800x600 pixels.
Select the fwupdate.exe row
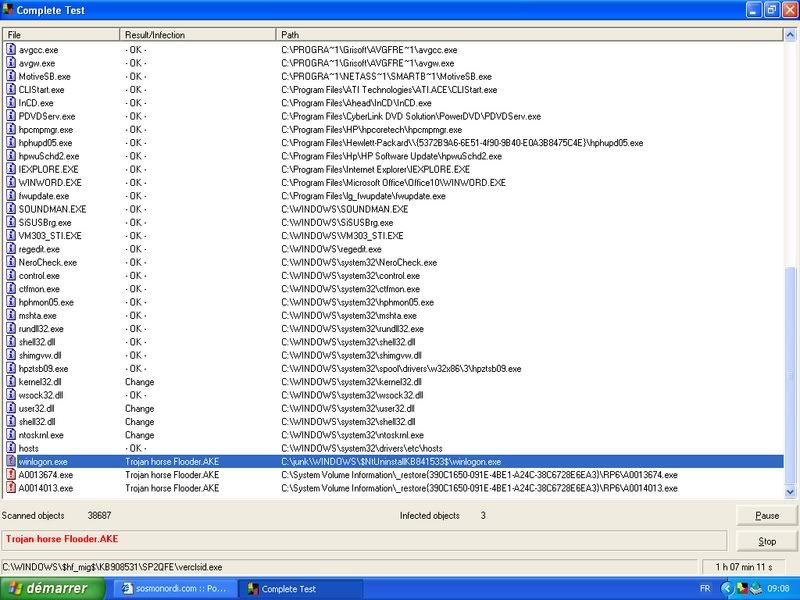point(393,195)
